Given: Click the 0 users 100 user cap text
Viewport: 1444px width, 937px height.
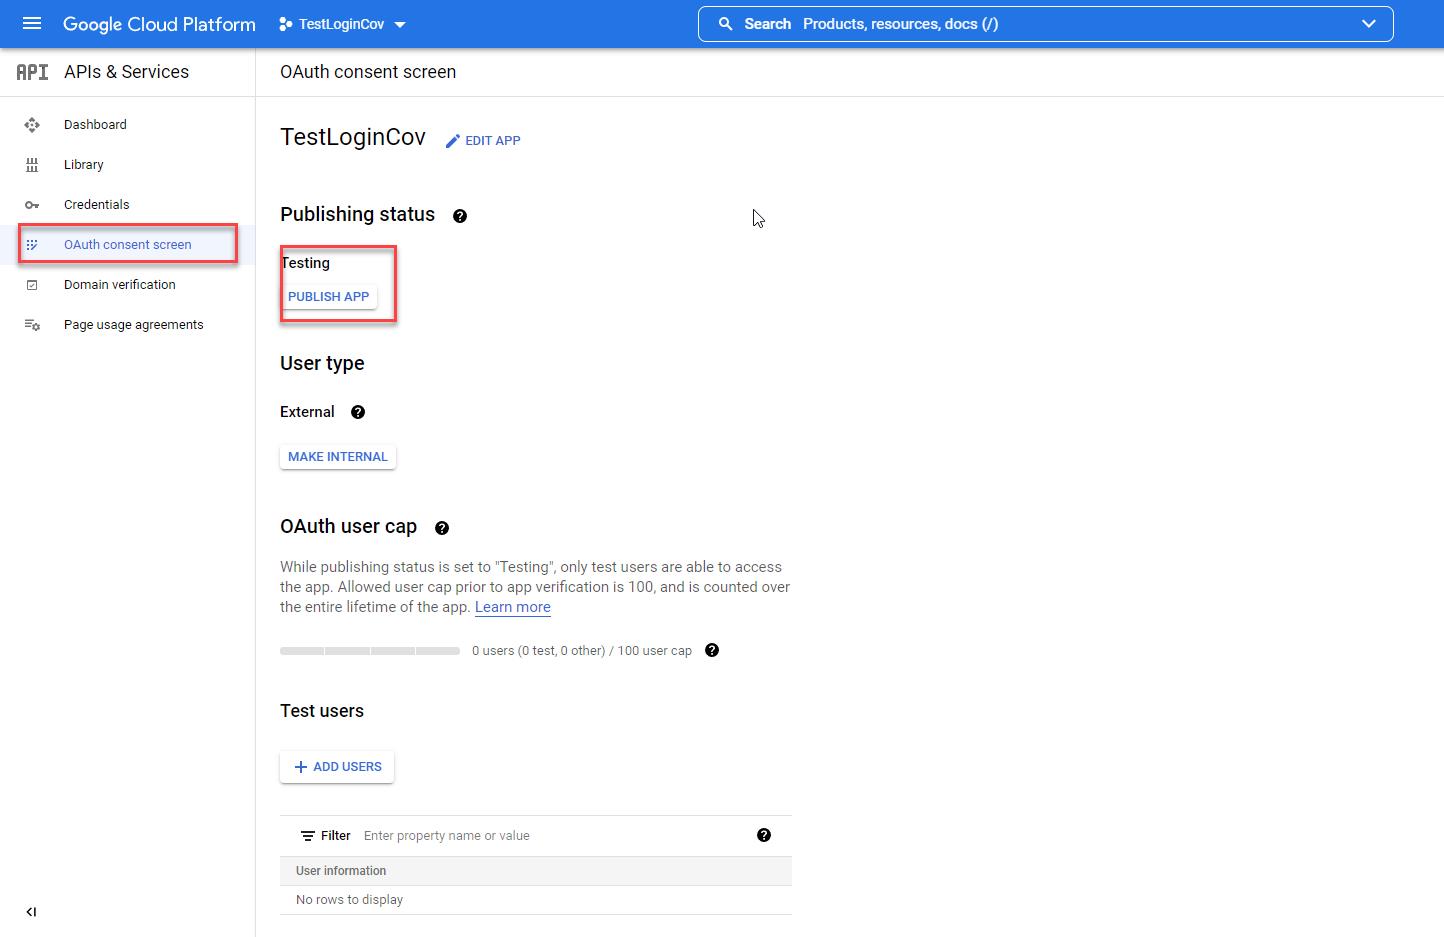Looking at the screenshot, I should pos(582,651).
